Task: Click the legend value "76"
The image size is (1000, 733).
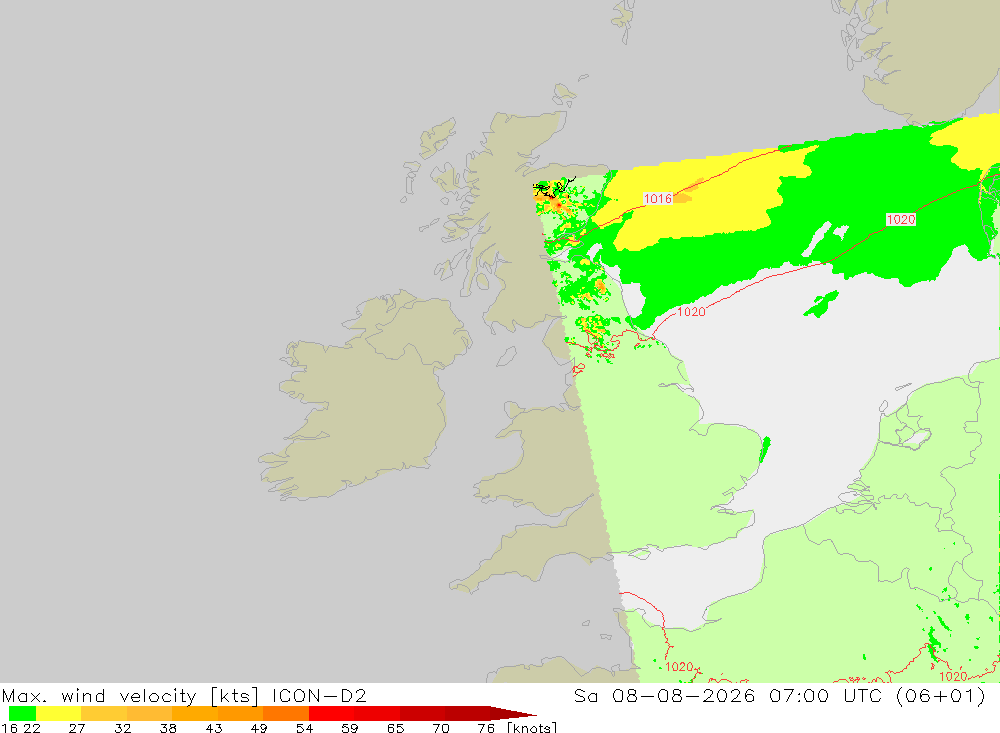Action: (x=487, y=728)
